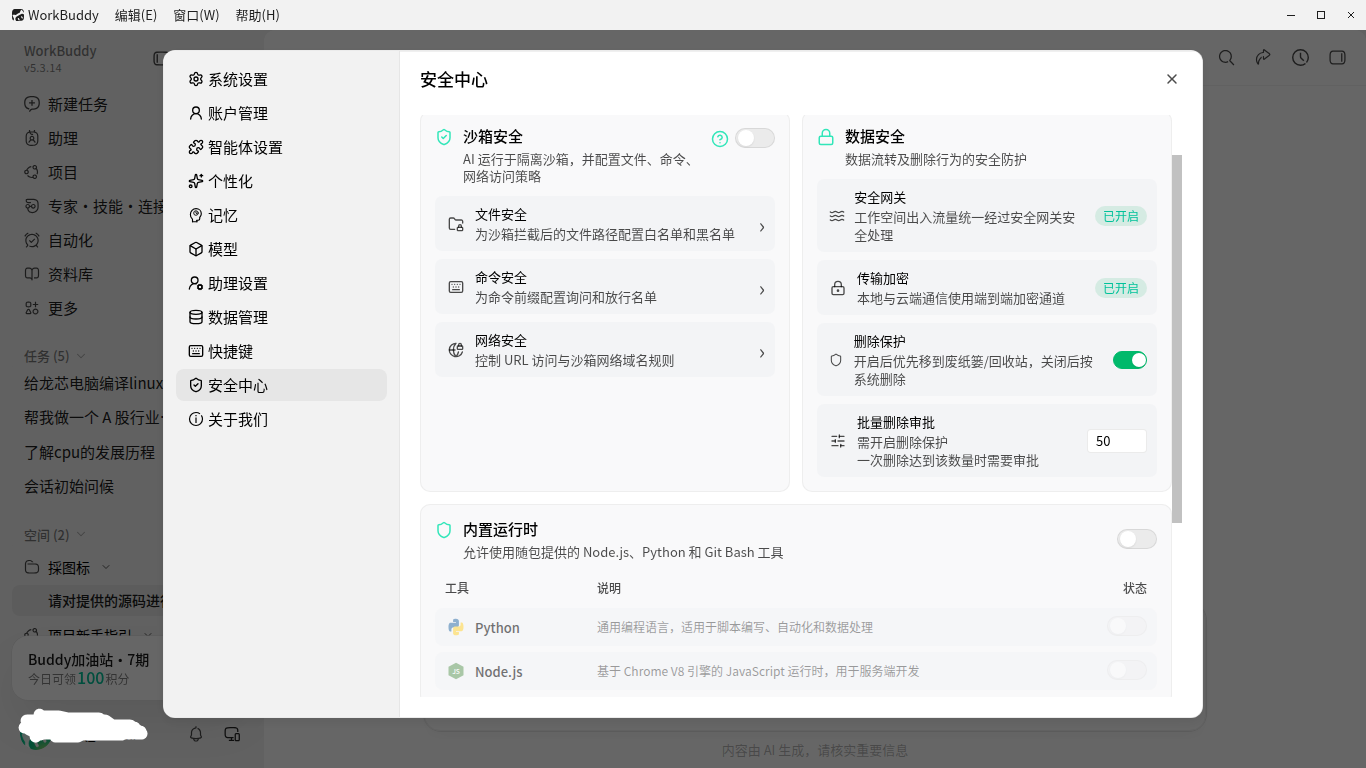1366x768 pixels.
Task: Turn off the 删除保护 switch
Action: pos(1130,360)
